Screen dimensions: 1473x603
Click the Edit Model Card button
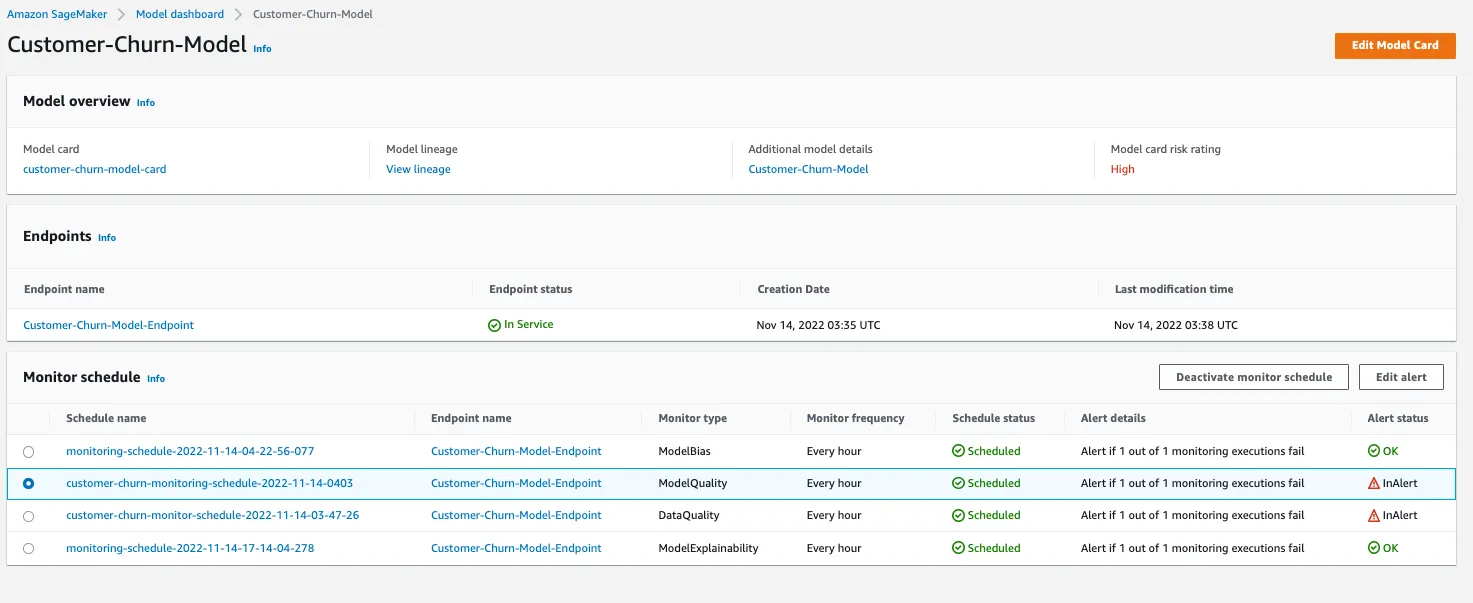(1394, 45)
